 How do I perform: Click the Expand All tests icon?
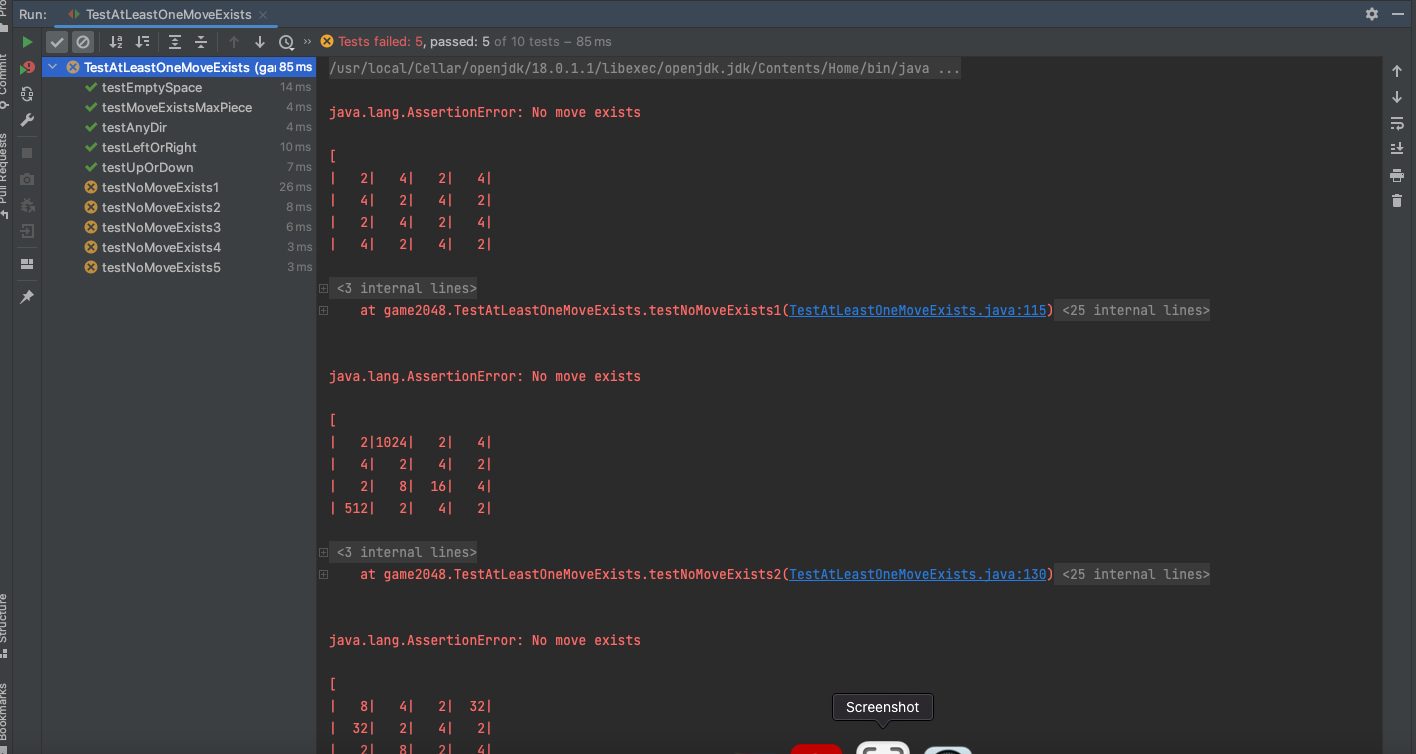pos(175,42)
